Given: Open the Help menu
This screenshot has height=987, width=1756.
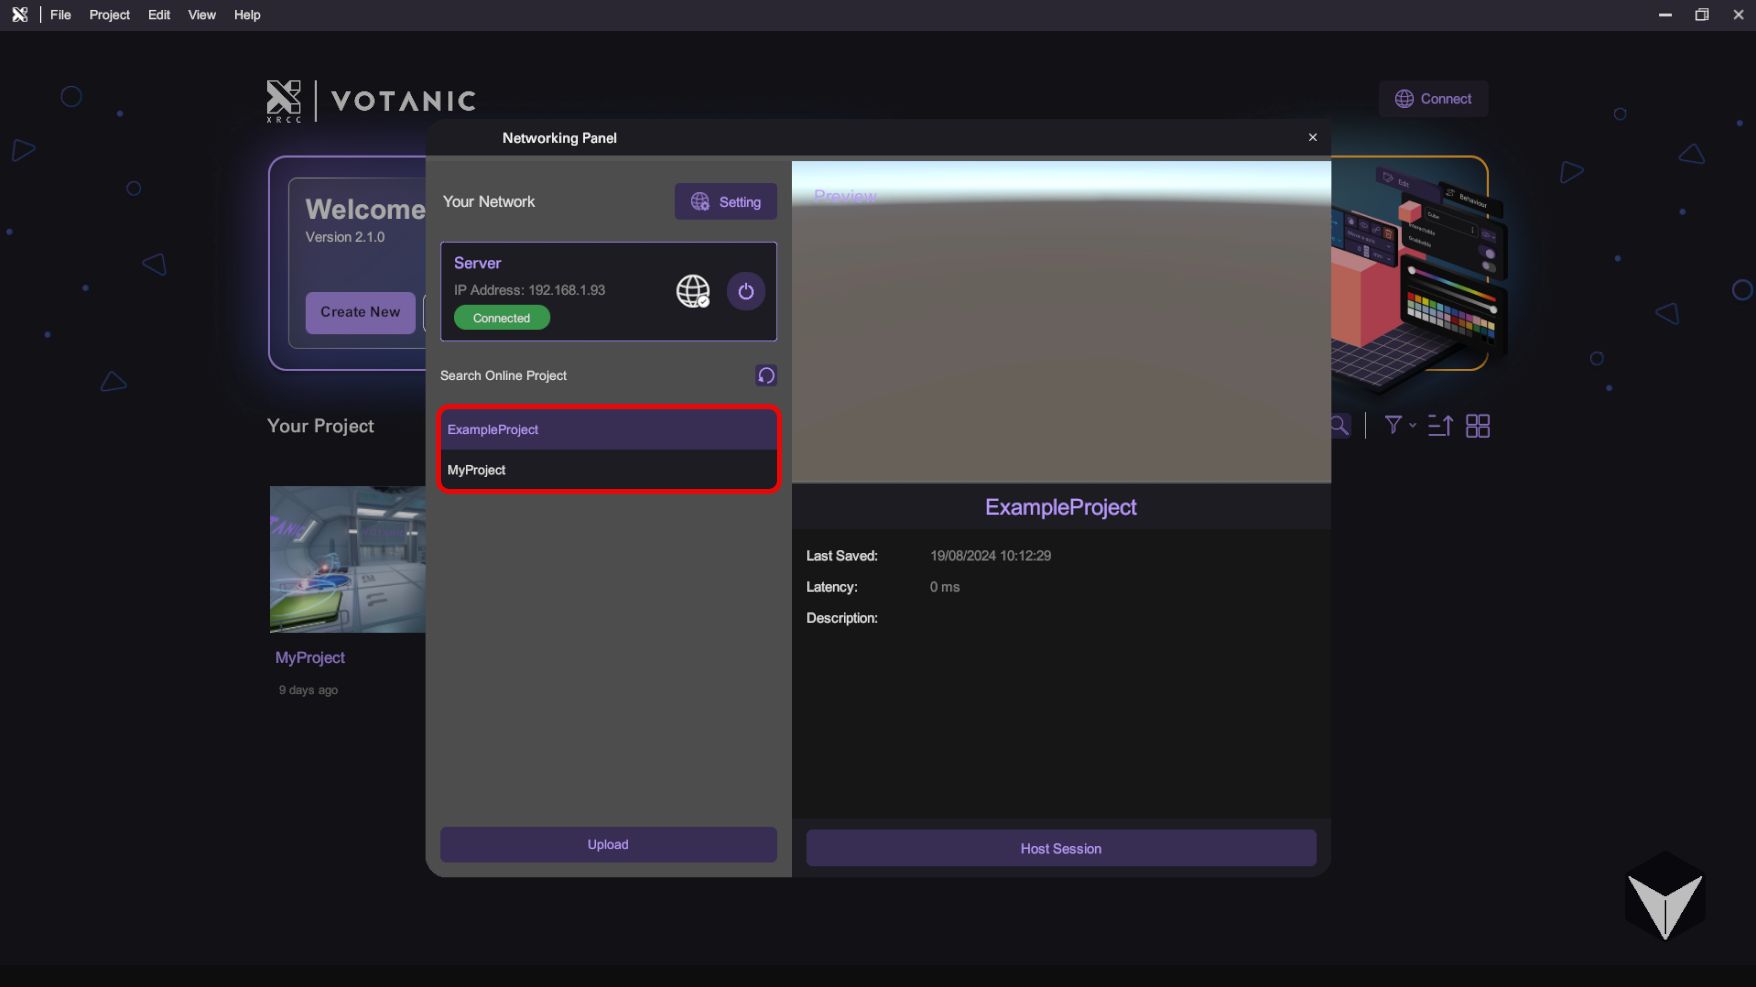Looking at the screenshot, I should click(x=247, y=15).
